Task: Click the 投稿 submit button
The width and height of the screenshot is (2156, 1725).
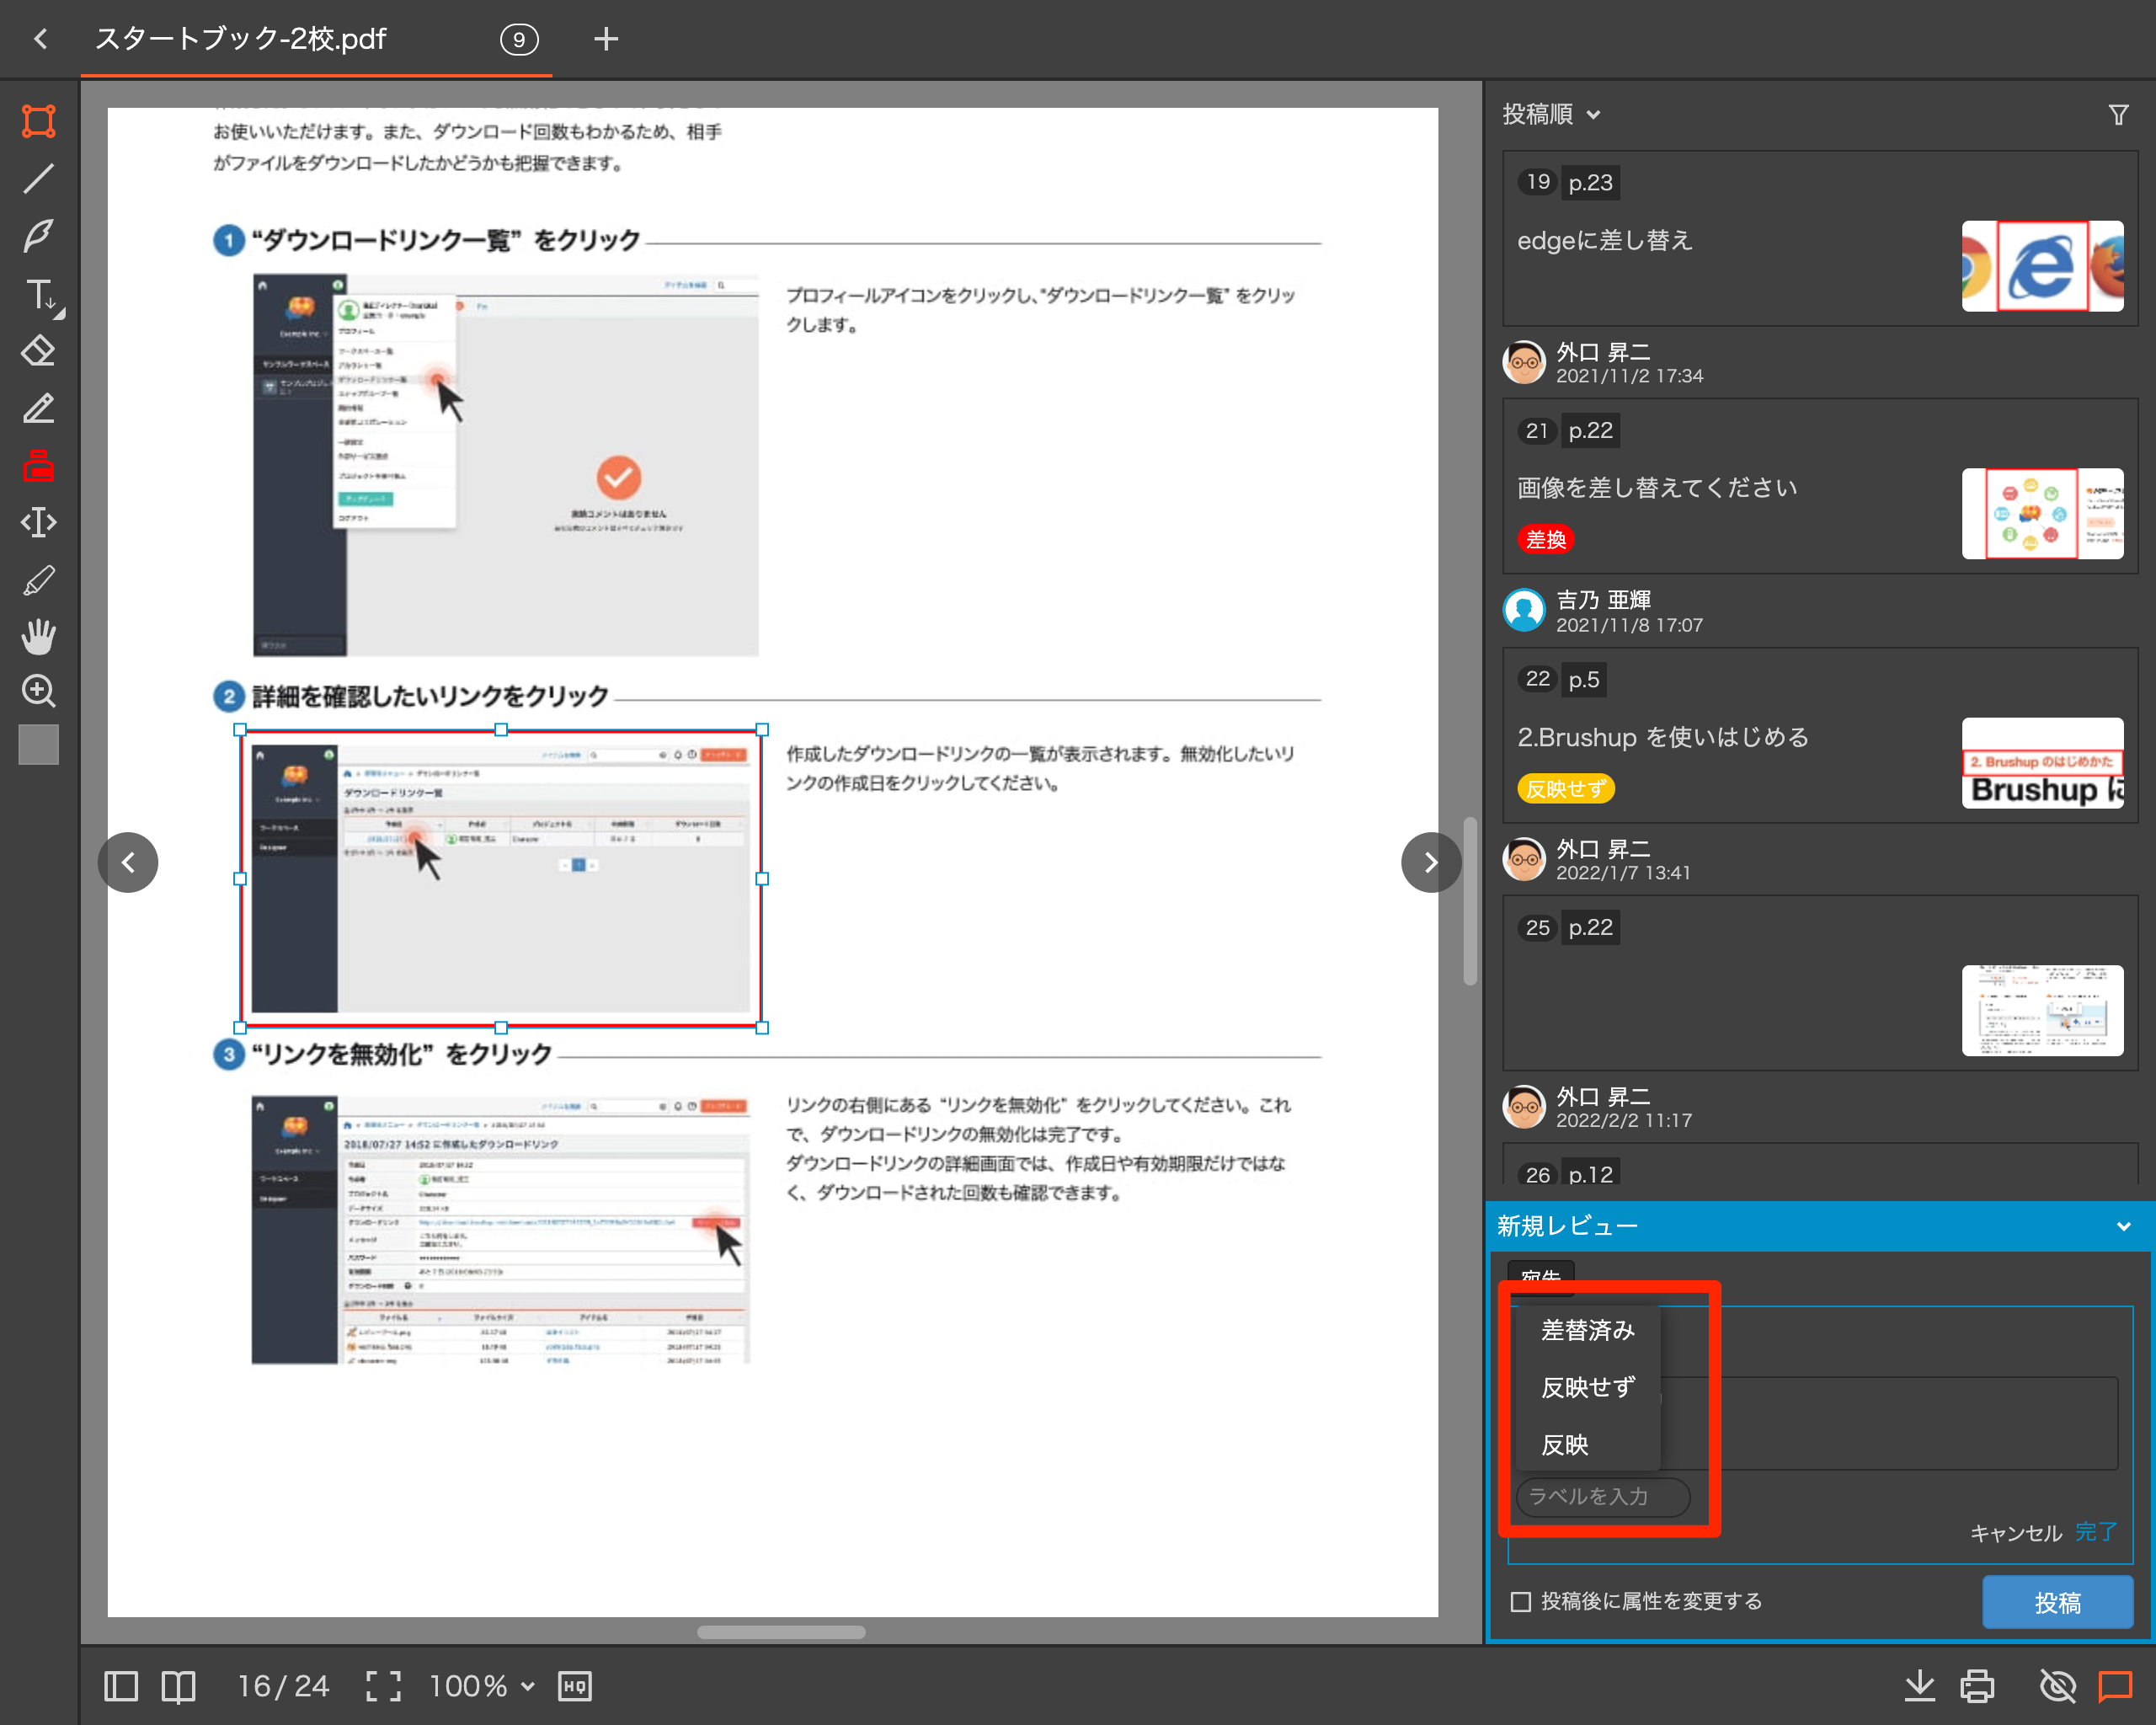Action: pos(2057,1602)
